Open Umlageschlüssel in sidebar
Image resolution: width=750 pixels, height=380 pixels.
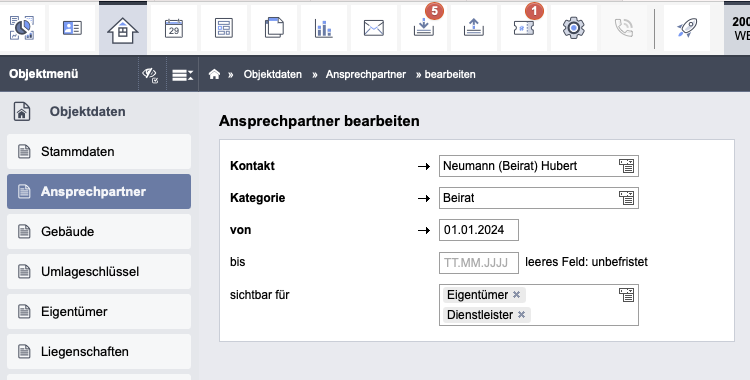pos(99,272)
